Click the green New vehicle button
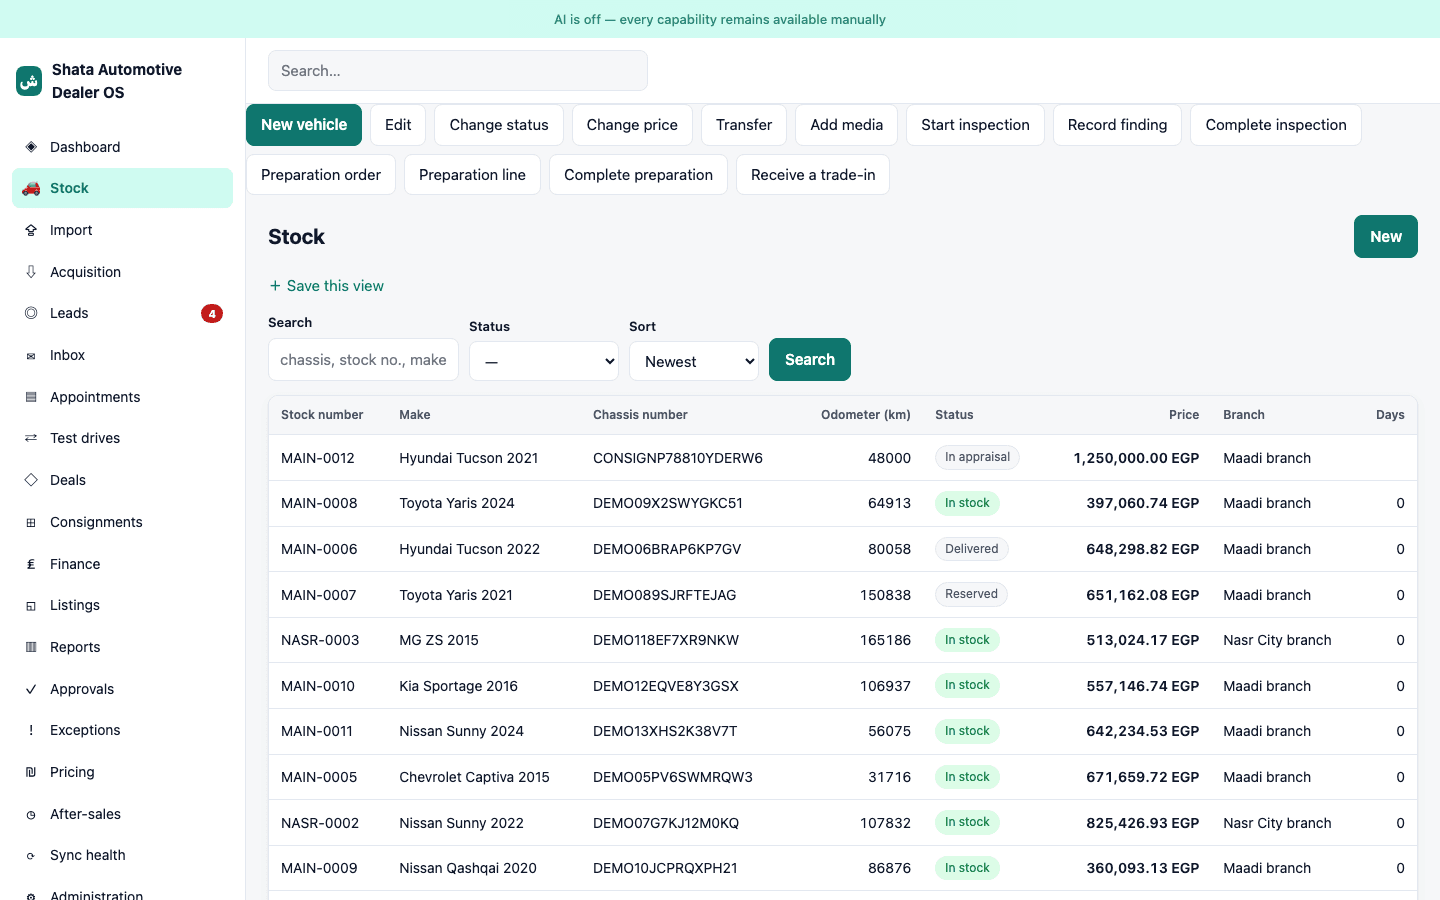This screenshot has height=900, width=1440. tap(304, 125)
